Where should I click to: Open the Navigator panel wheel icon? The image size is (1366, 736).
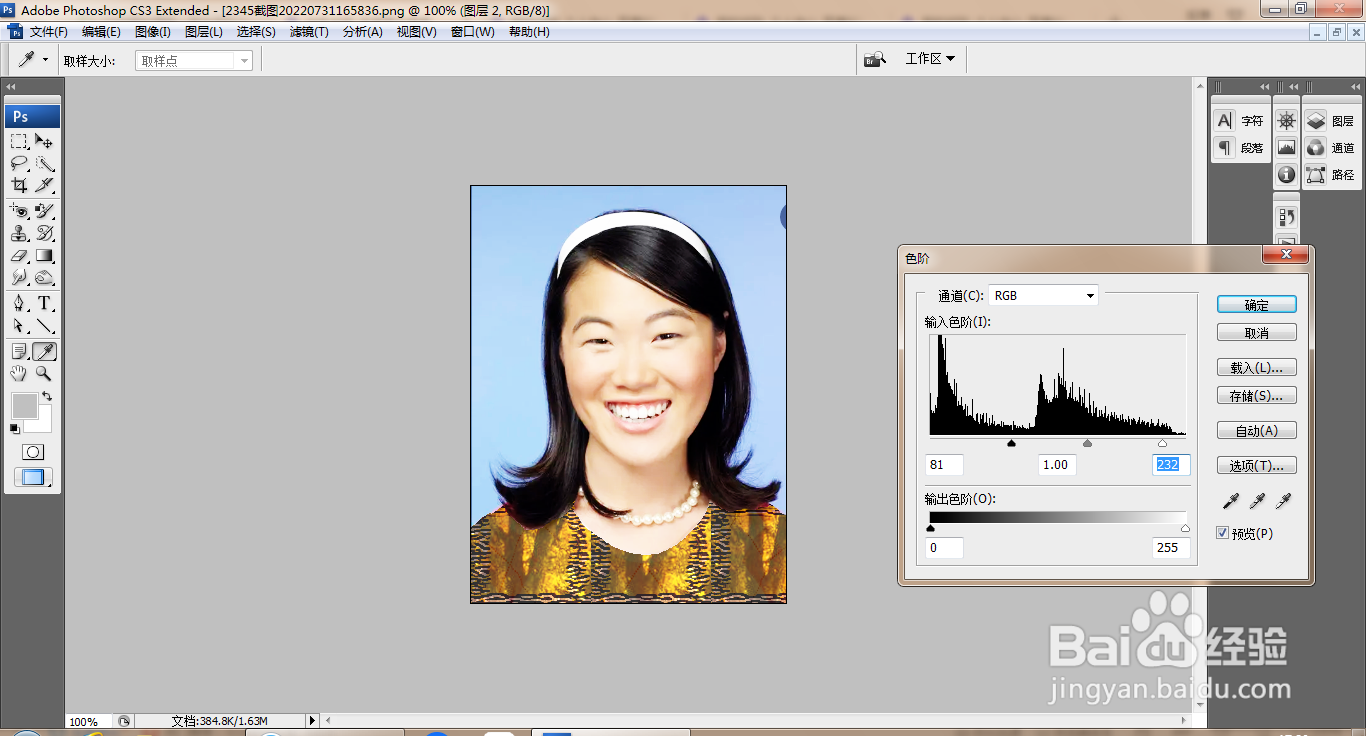1286,120
